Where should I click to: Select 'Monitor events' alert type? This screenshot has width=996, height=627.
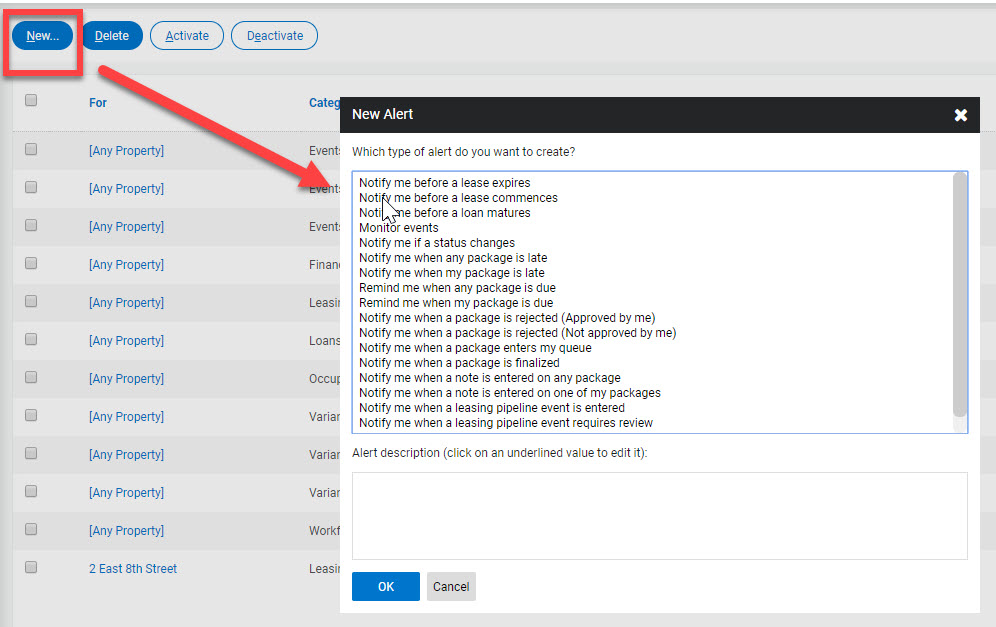coord(398,228)
